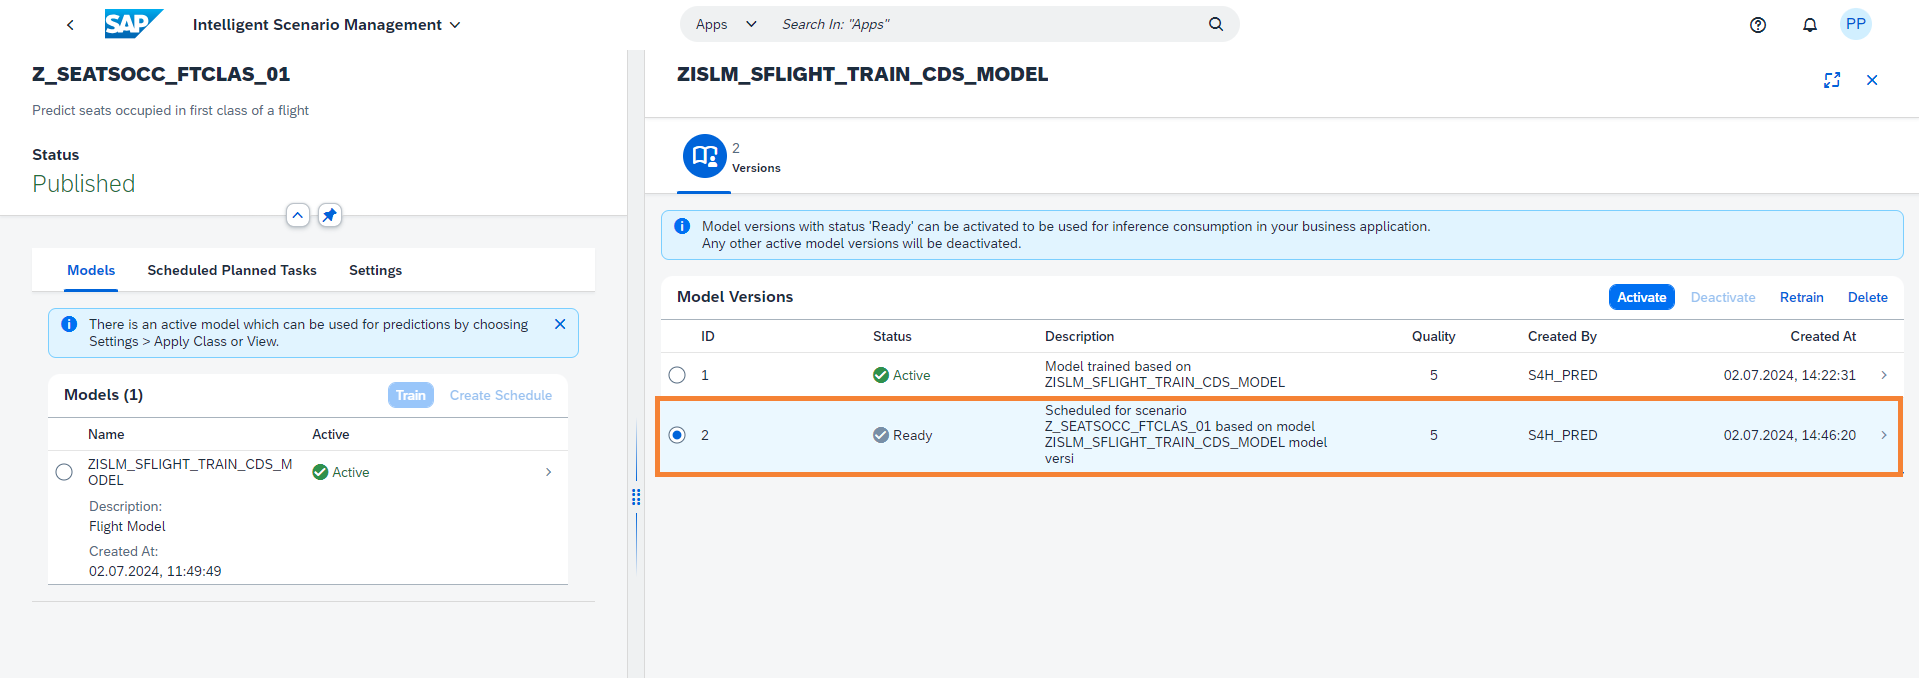Click the Retrain button
1919x678 pixels.
click(x=1801, y=297)
